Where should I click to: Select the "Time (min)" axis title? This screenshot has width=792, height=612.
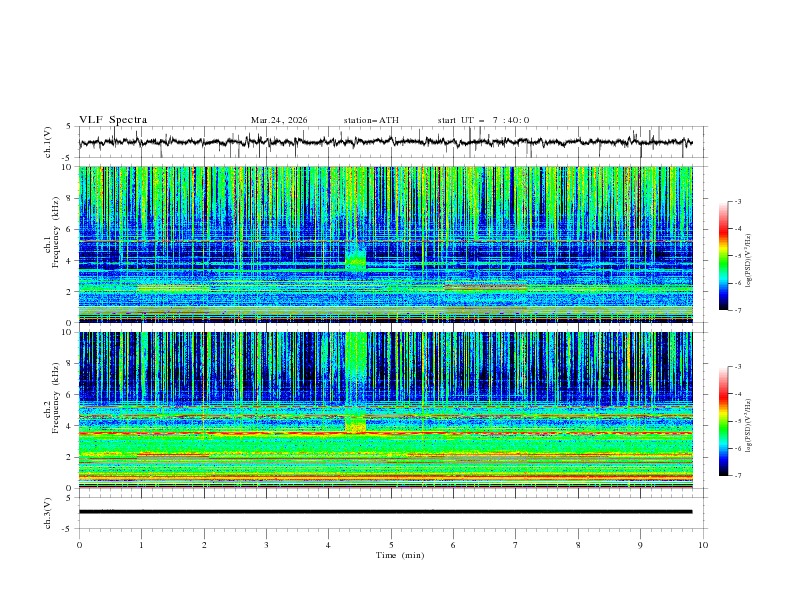400,555
